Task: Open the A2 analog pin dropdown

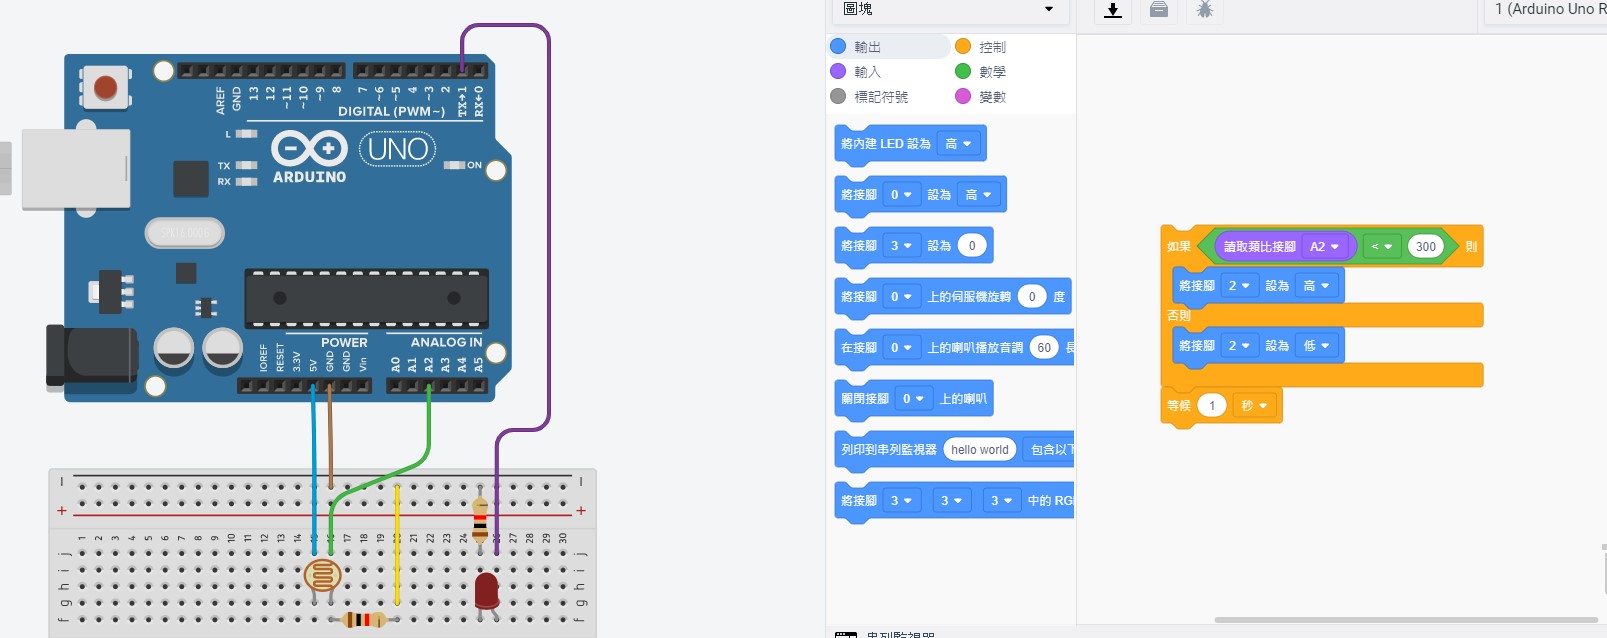Action: tap(1324, 247)
